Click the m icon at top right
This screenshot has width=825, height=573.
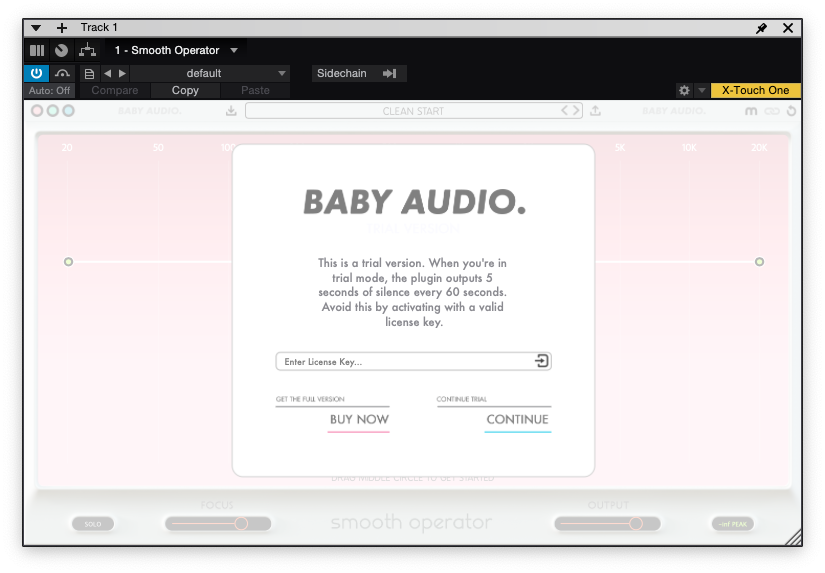click(751, 111)
